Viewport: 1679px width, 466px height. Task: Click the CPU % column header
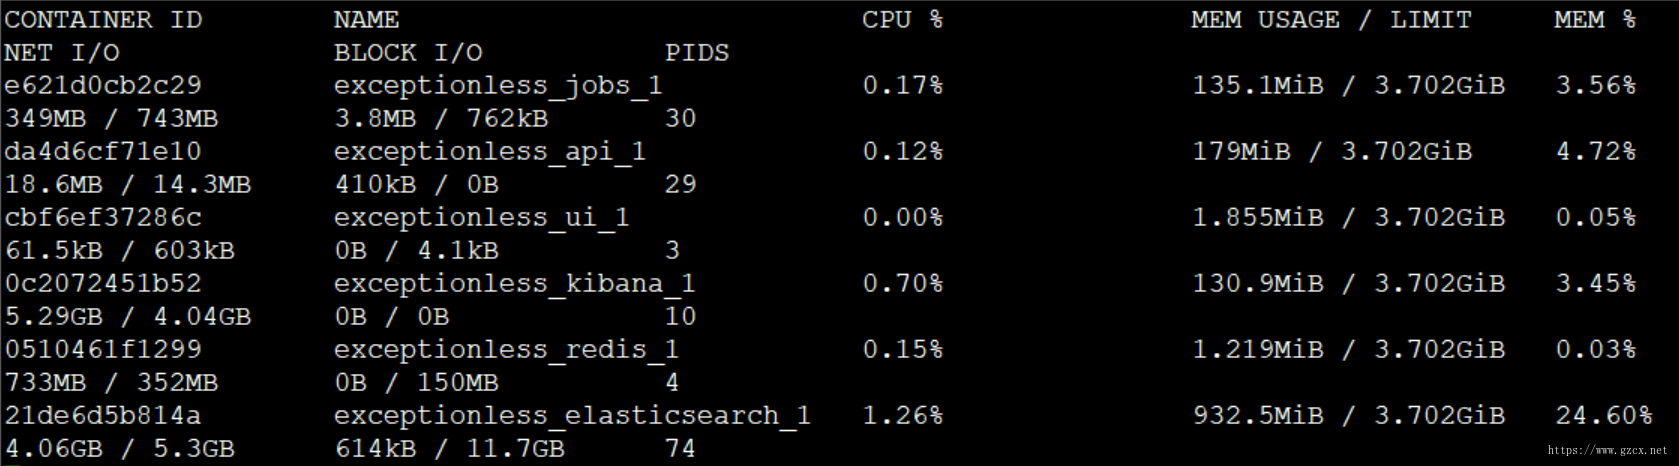point(902,20)
